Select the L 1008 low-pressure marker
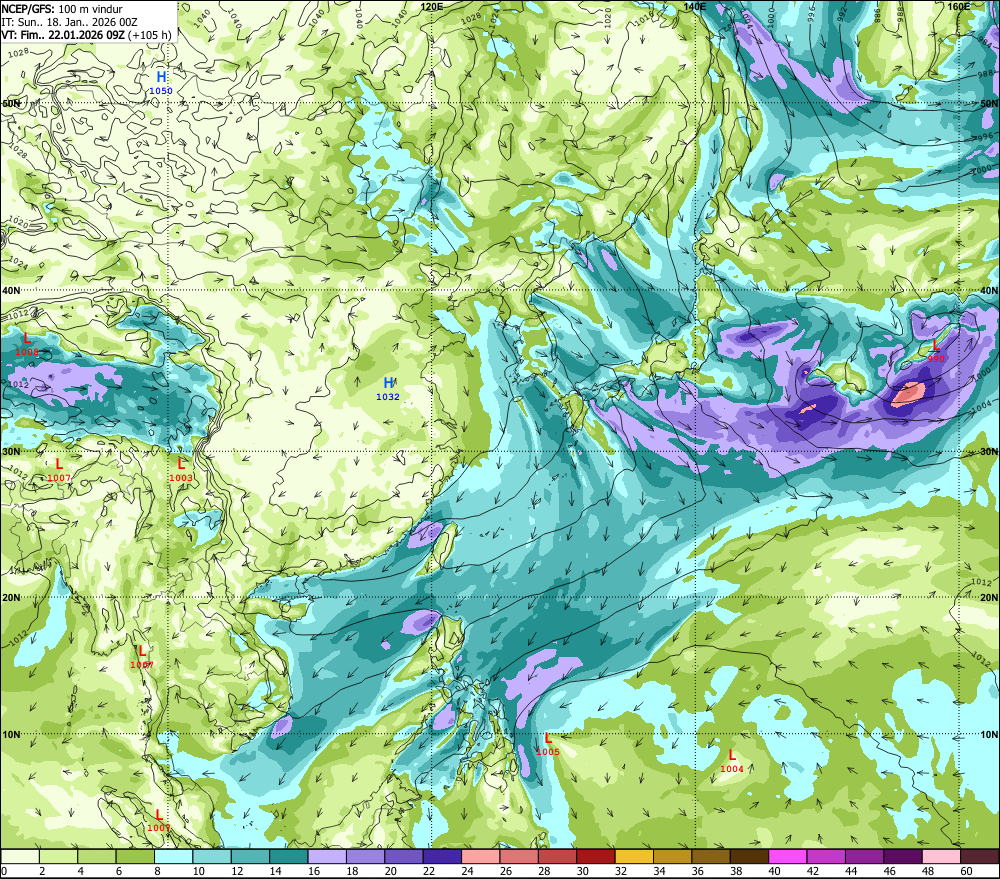The width and height of the screenshot is (1000, 879). (27, 344)
